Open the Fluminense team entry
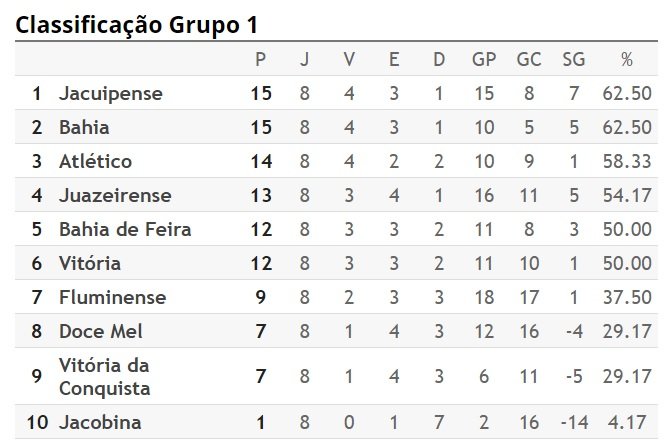Image resolution: width=668 pixels, height=447 pixels. [112, 297]
